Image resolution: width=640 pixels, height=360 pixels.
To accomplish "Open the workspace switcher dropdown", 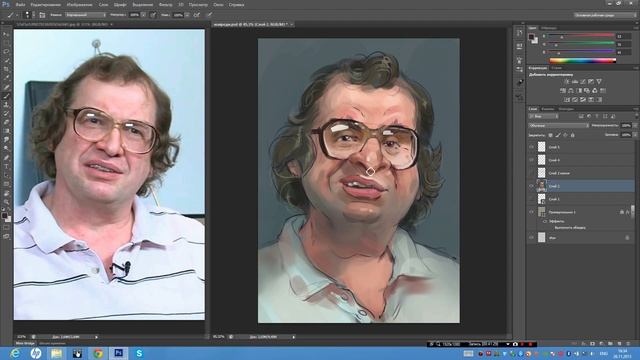I will 605,15.
